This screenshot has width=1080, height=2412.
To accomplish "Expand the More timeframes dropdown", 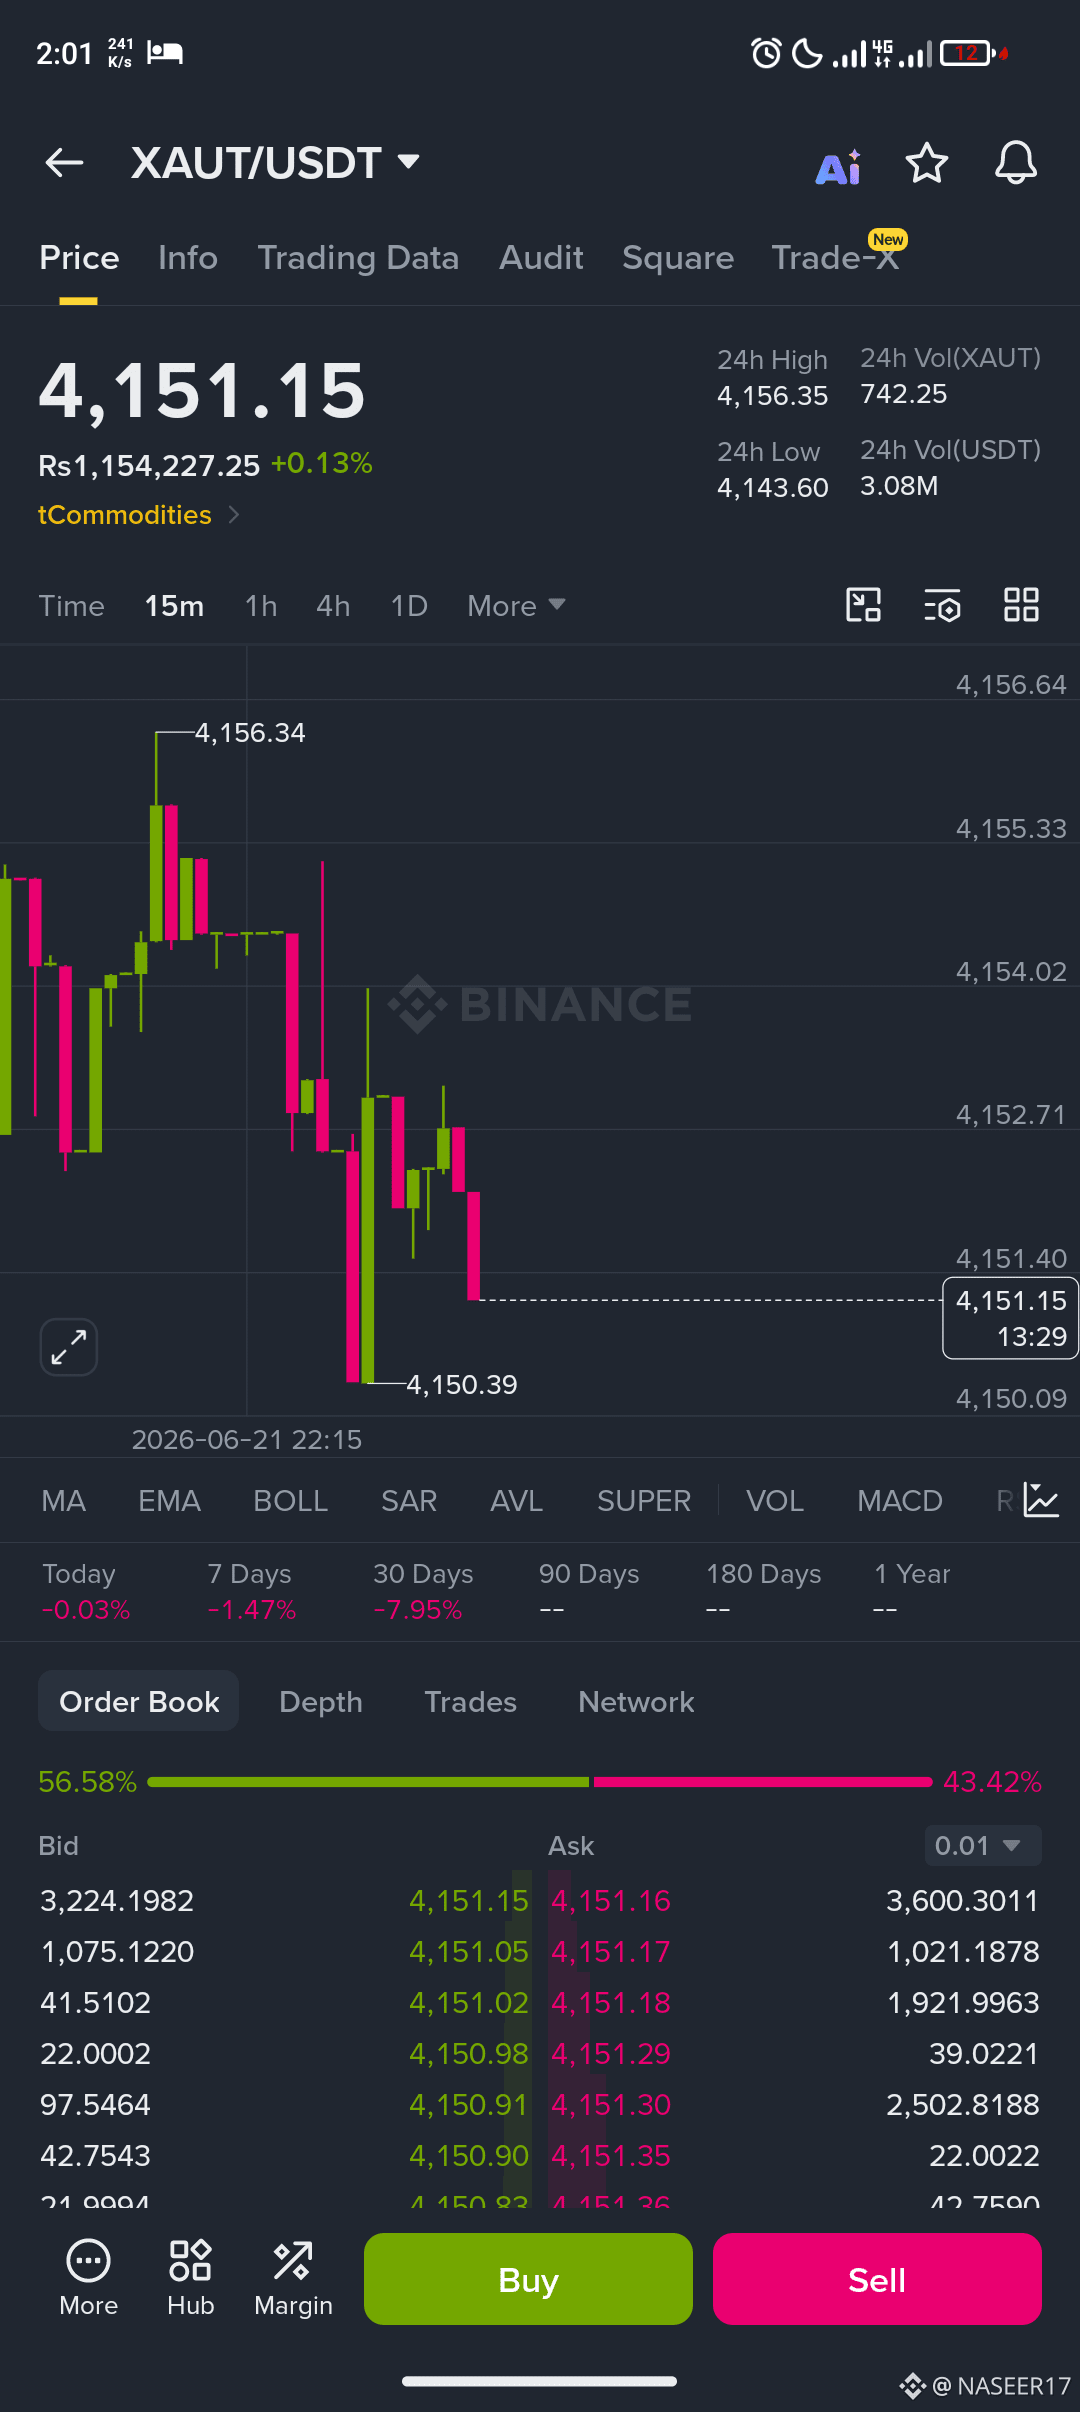I will (x=516, y=606).
